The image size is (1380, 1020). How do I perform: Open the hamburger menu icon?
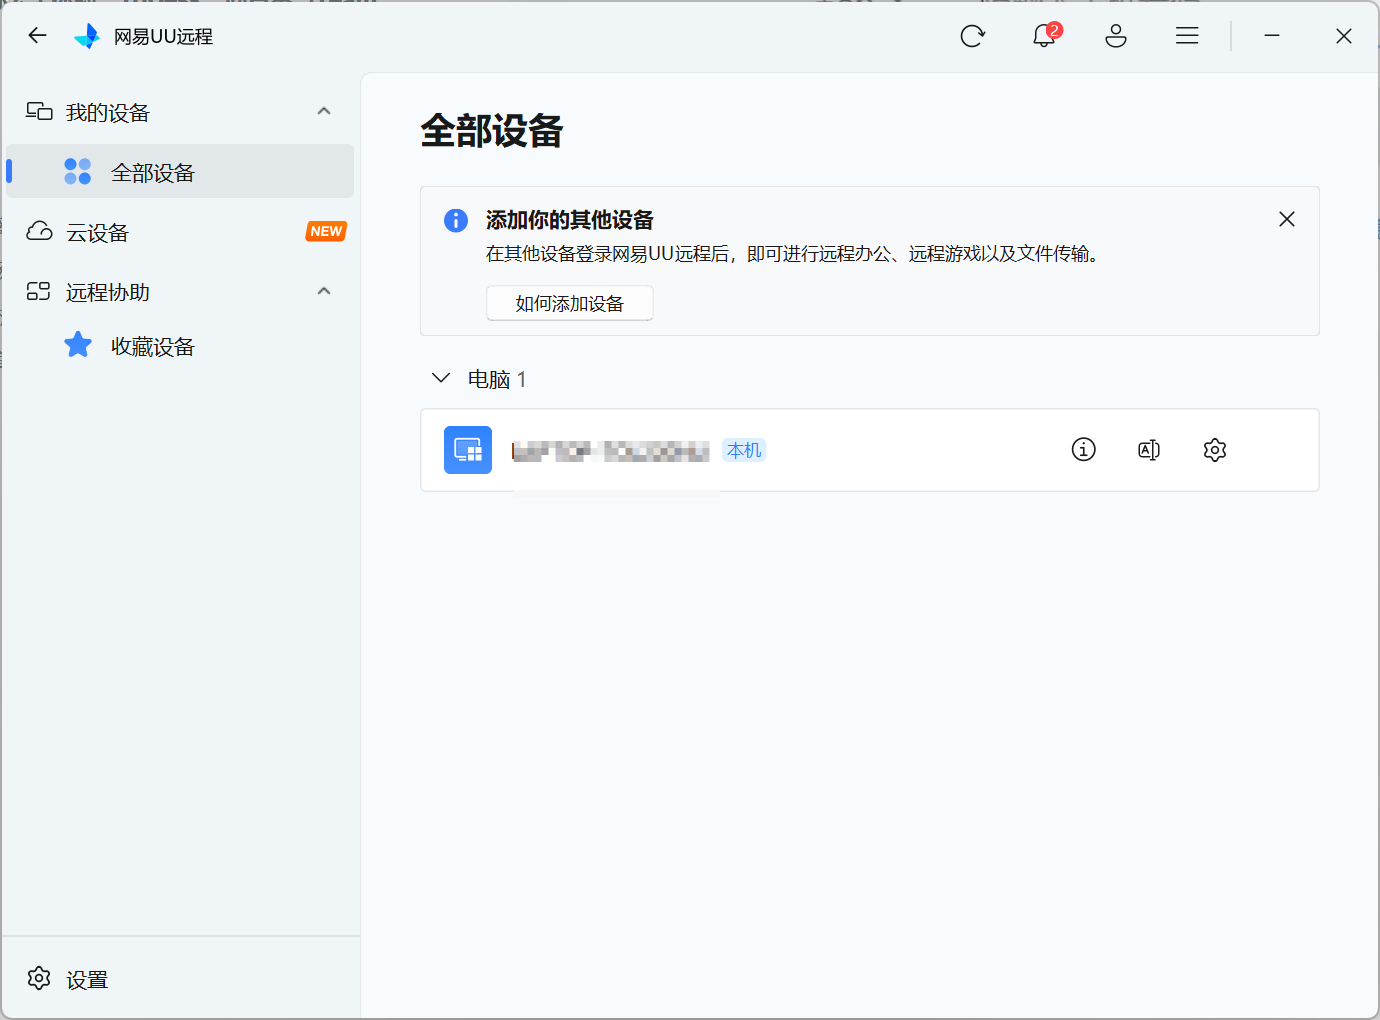pos(1187,36)
